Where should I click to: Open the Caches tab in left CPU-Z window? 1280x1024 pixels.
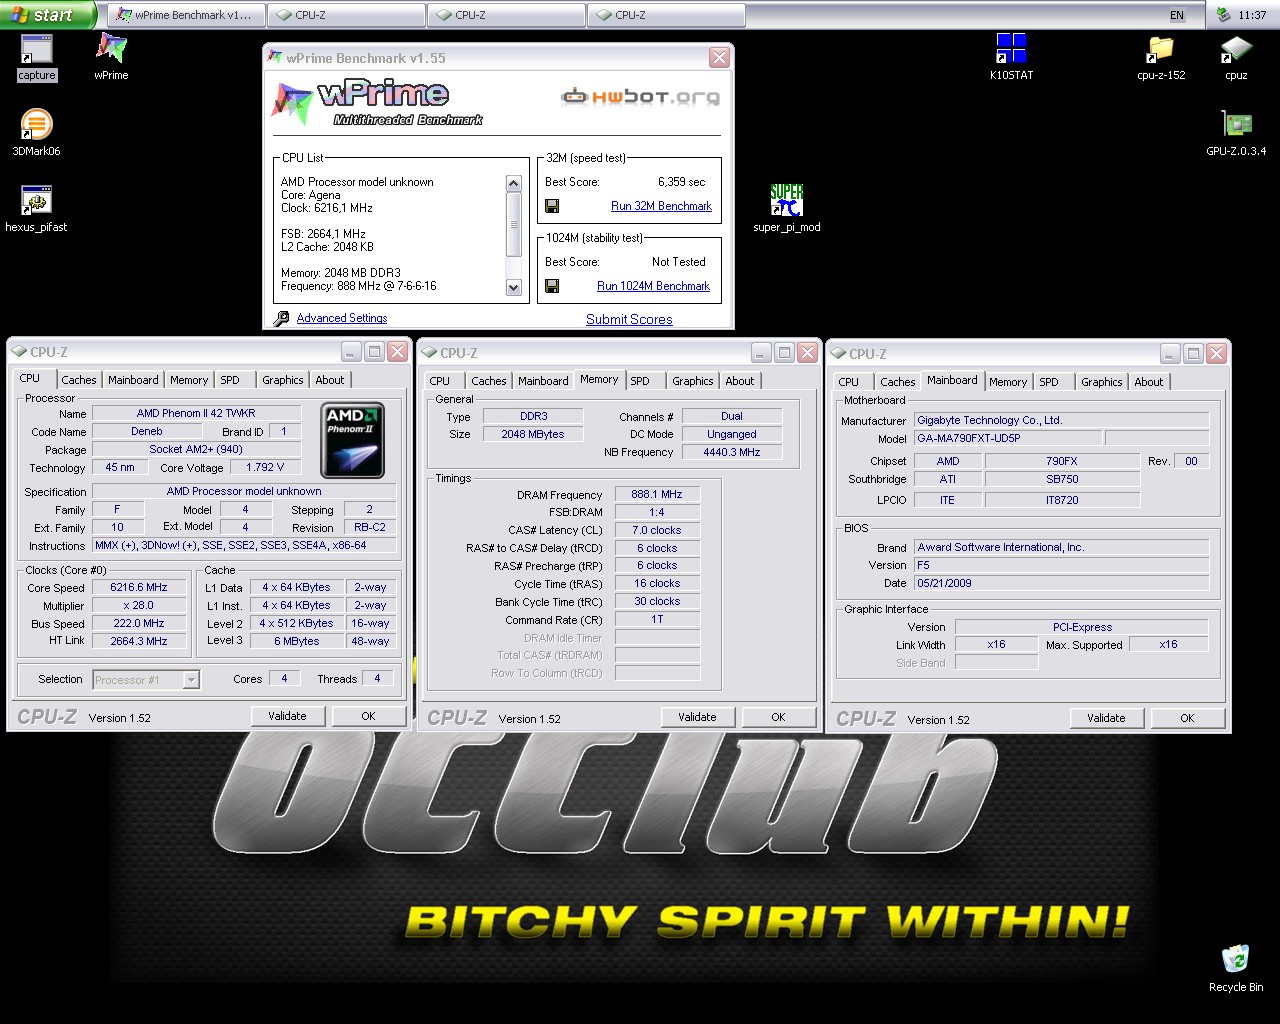click(x=79, y=380)
